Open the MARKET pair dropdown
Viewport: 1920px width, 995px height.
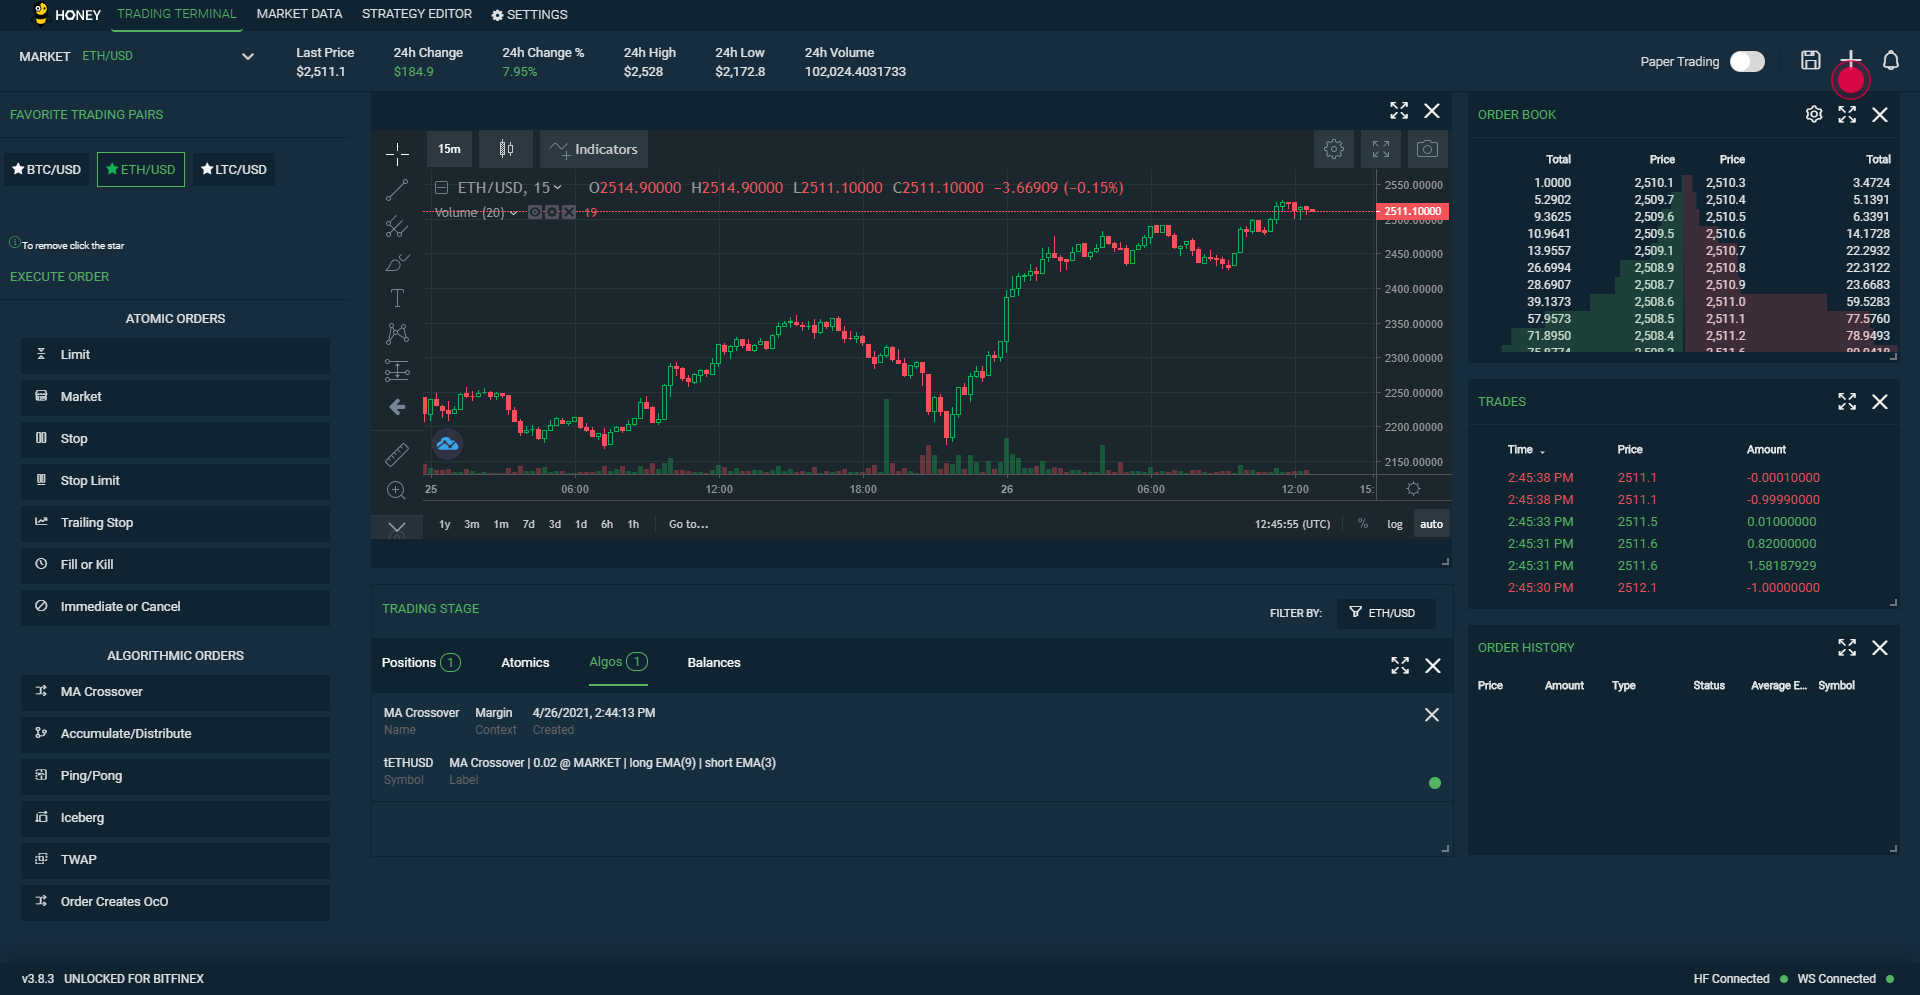pyautogui.click(x=247, y=56)
